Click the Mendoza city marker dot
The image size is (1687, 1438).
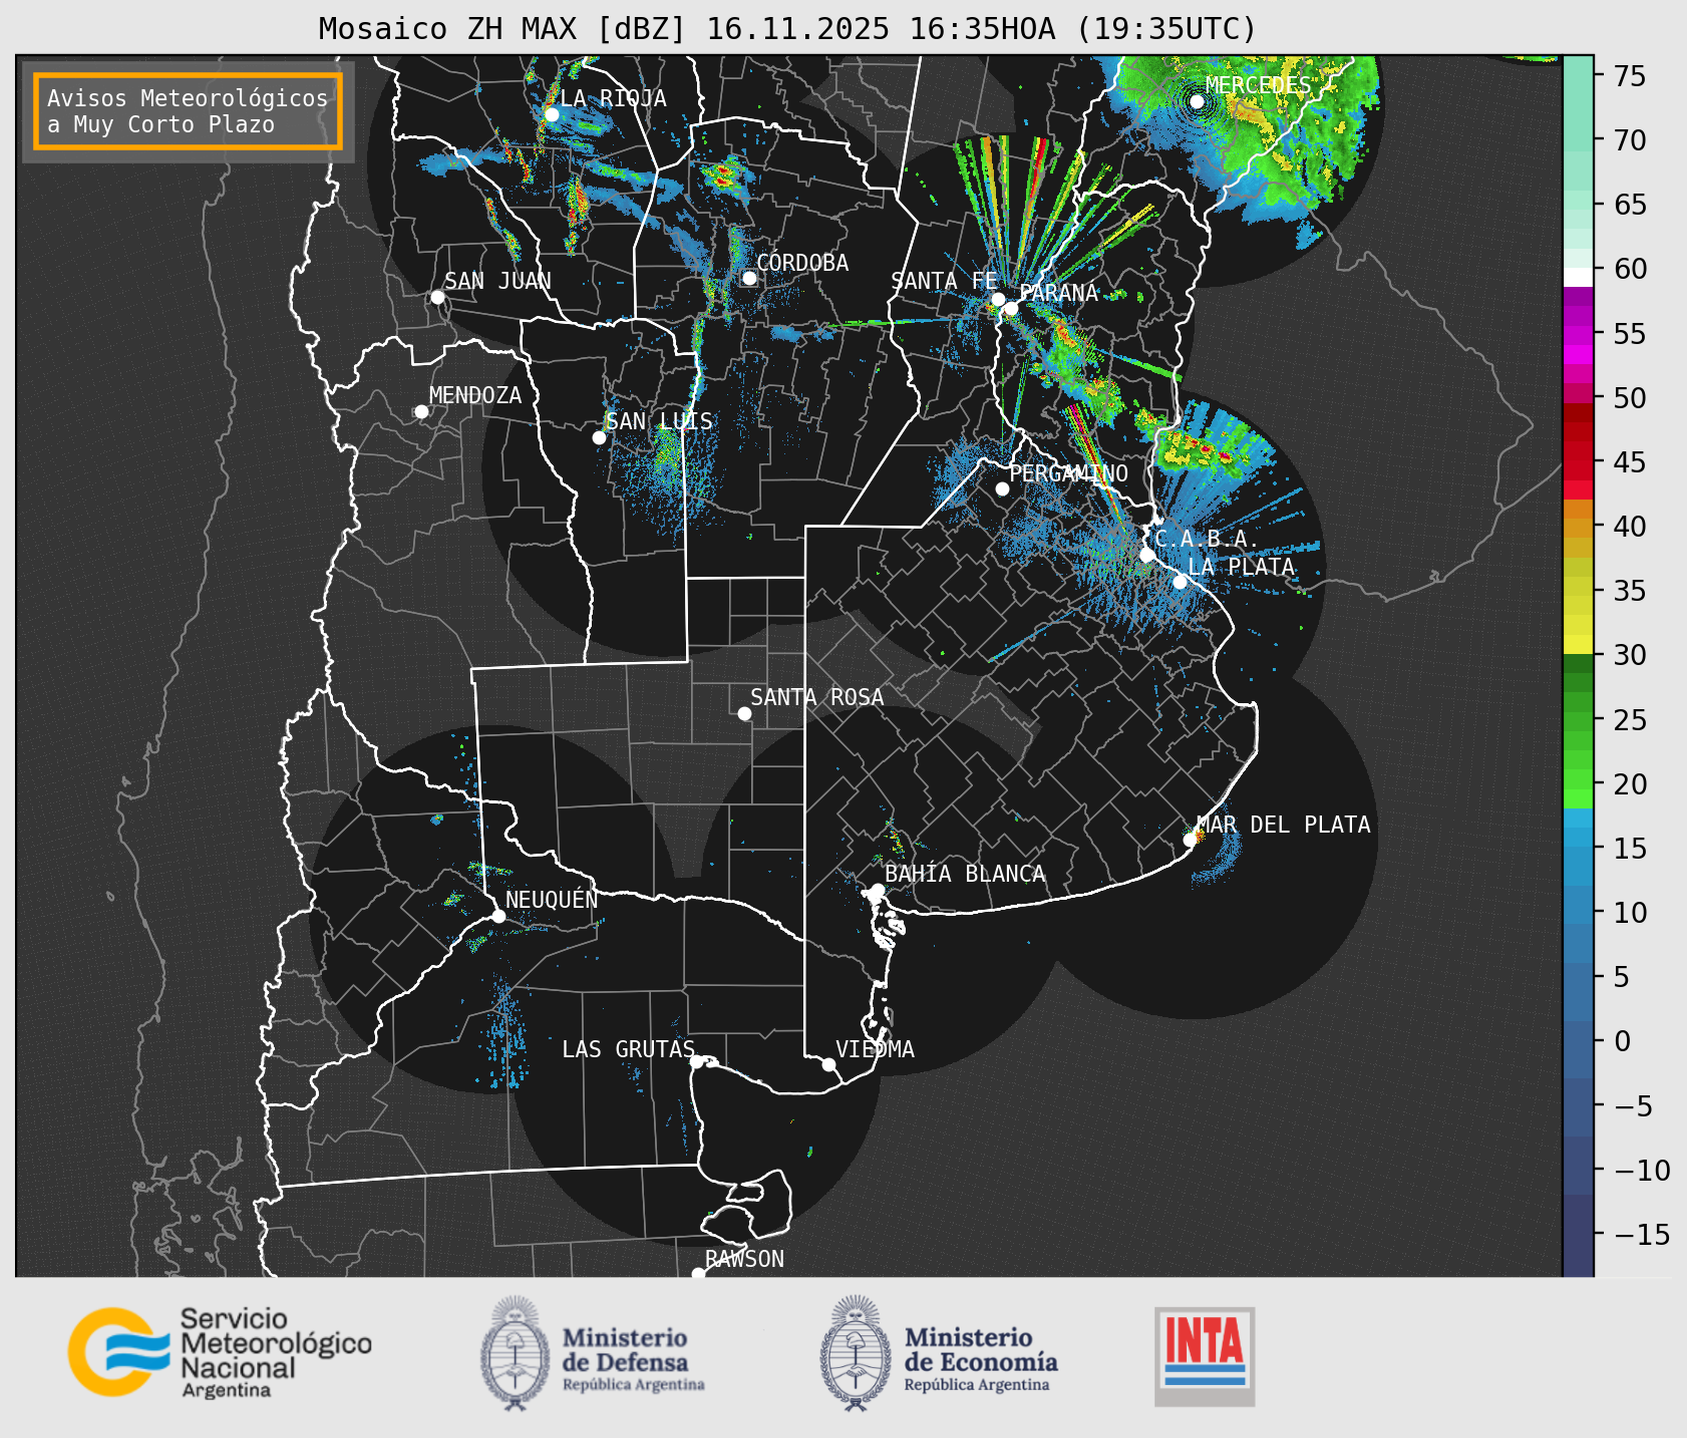[x=421, y=412]
